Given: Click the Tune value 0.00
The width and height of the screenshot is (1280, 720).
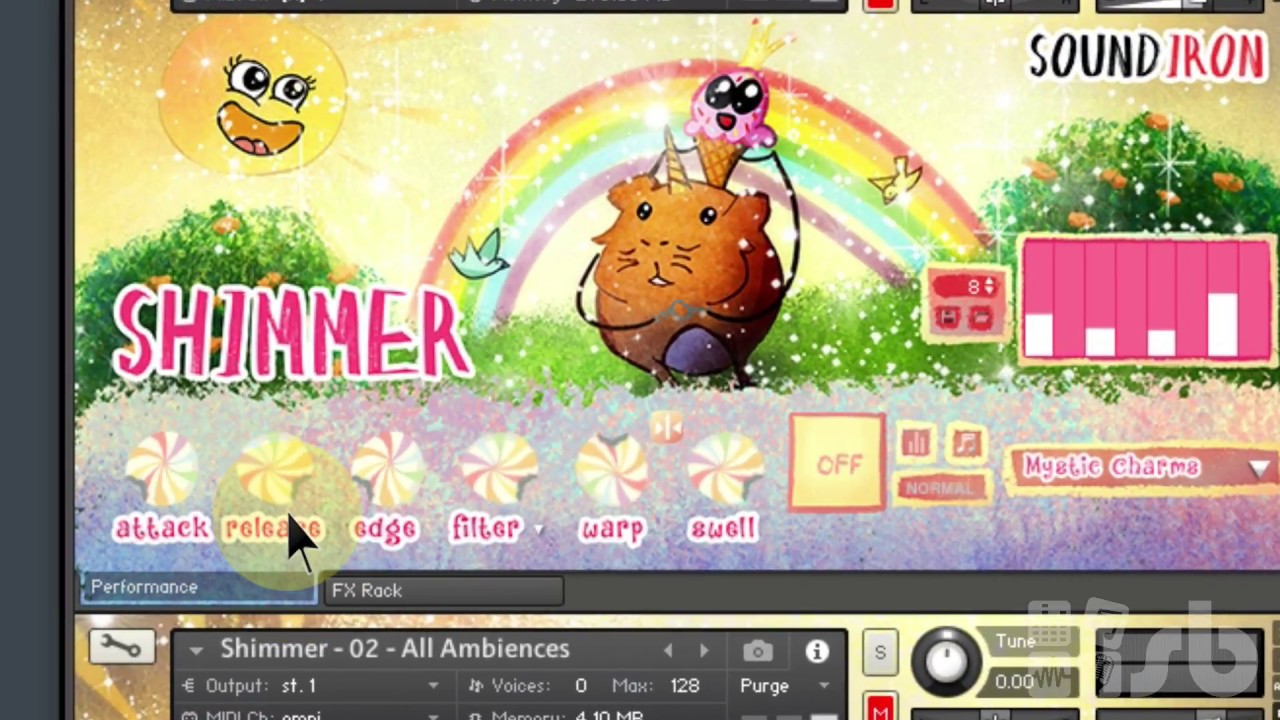Looking at the screenshot, I should 1014,682.
